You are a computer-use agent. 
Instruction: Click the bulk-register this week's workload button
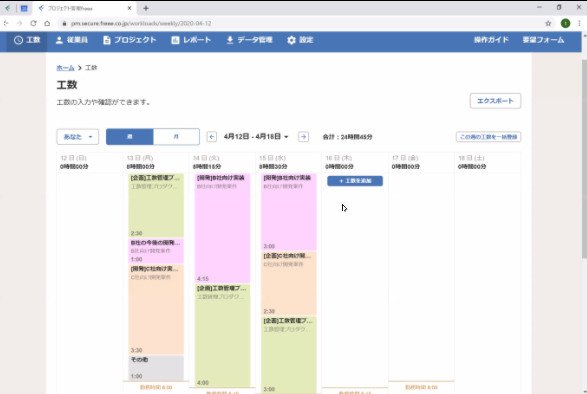tap(488, 137)
